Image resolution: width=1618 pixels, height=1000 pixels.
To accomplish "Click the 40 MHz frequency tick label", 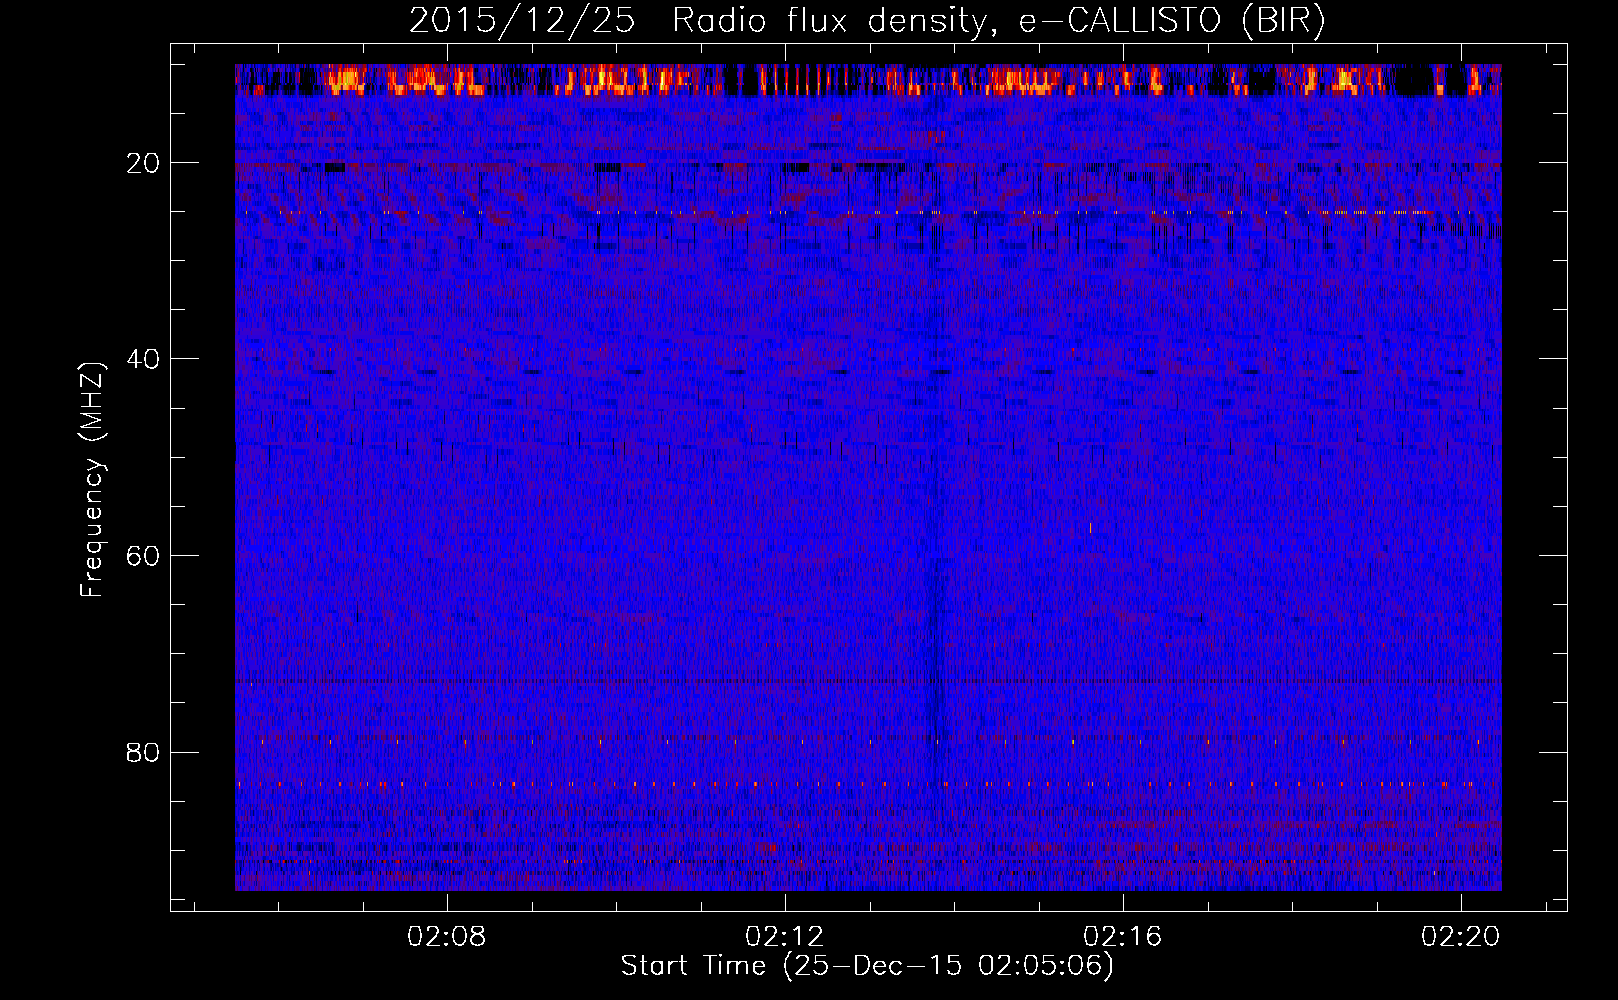I will pyautogui.click(x=144, y=359).
